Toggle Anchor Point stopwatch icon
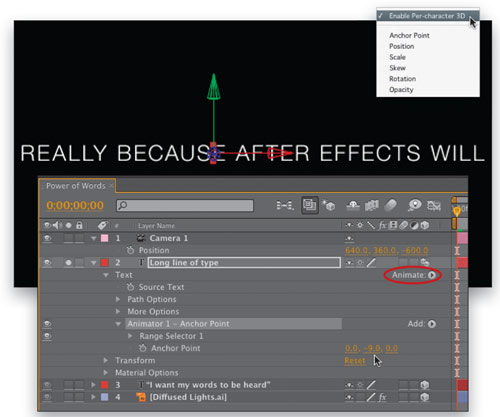500x417 pixels. 143,348
